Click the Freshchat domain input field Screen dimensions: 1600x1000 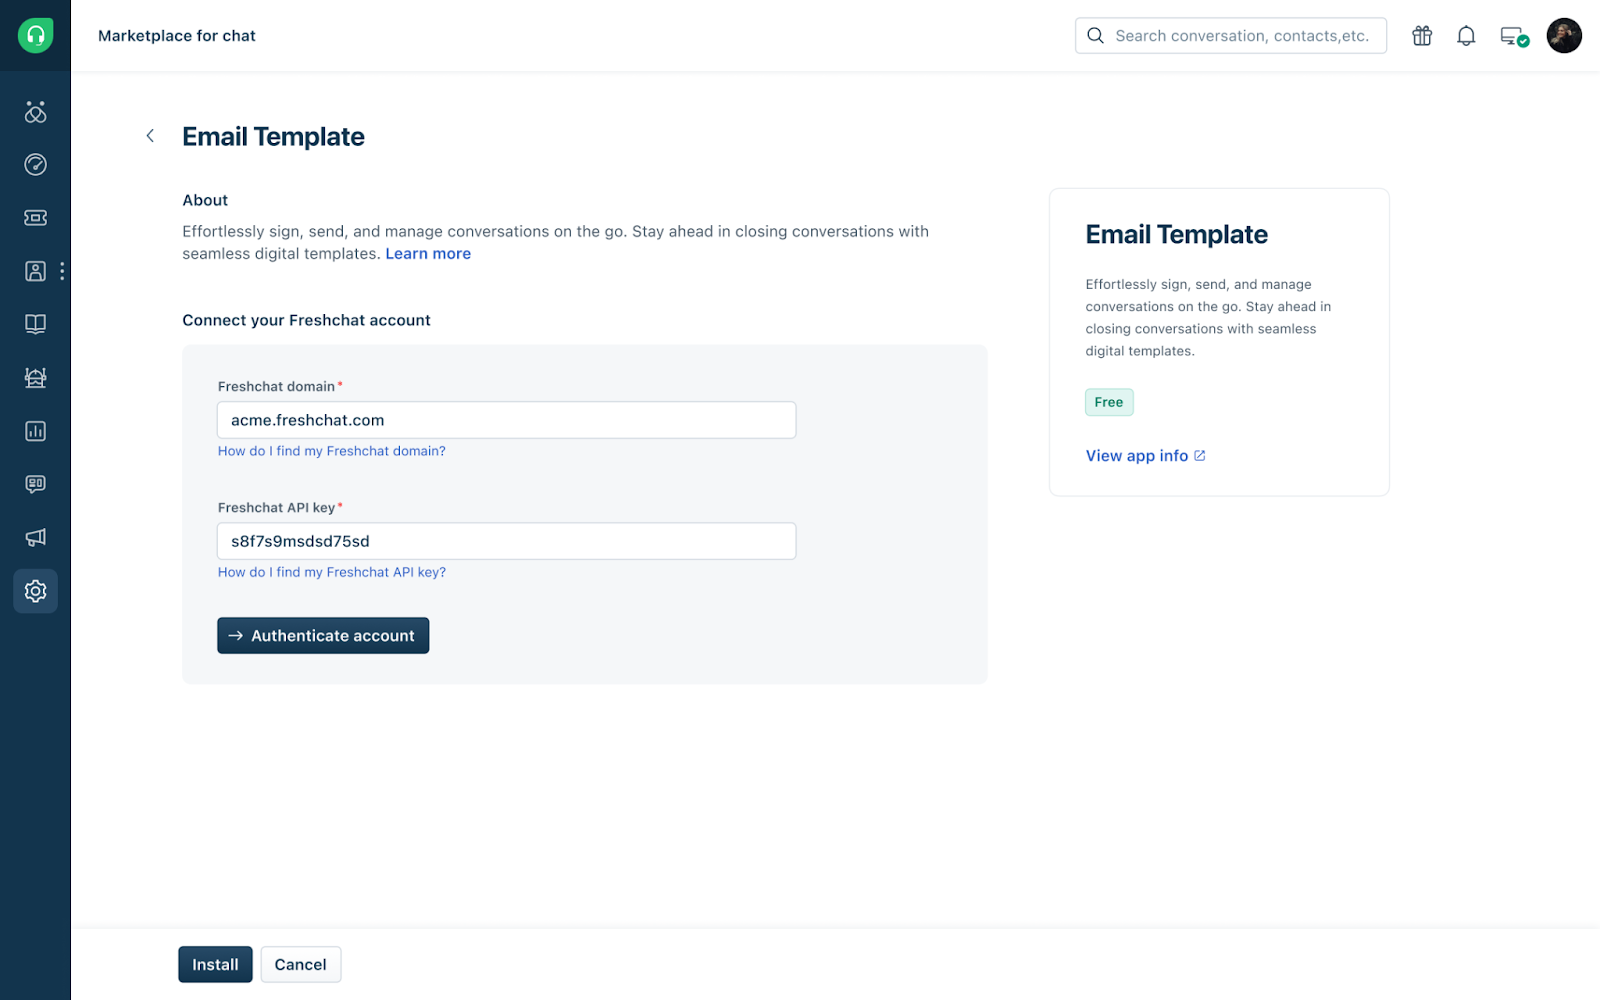[x=506, y=420]
